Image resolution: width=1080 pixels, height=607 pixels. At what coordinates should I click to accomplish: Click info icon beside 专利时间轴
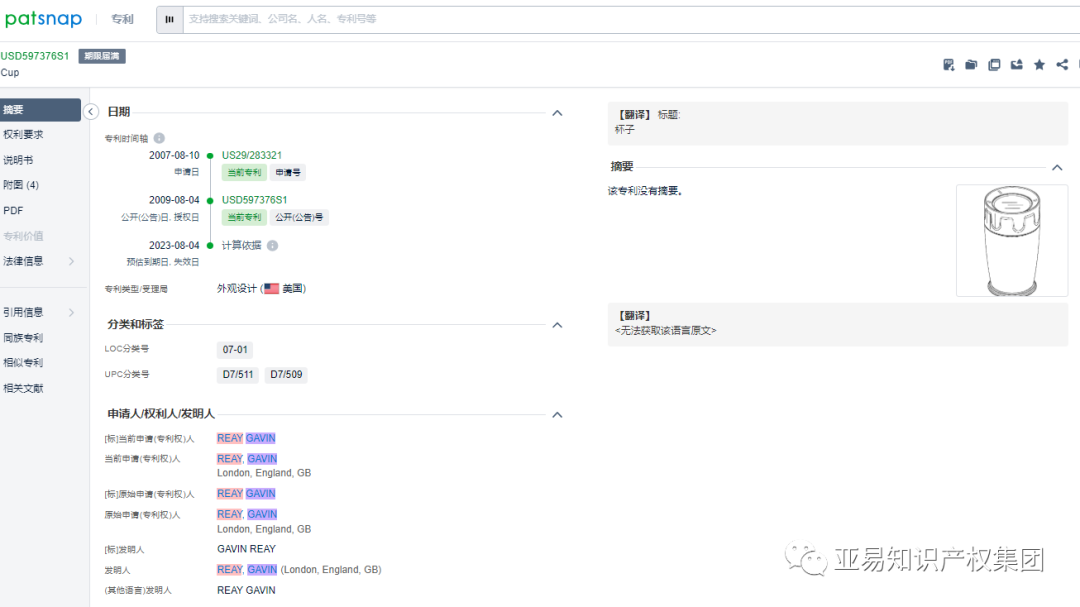point(159,138)
